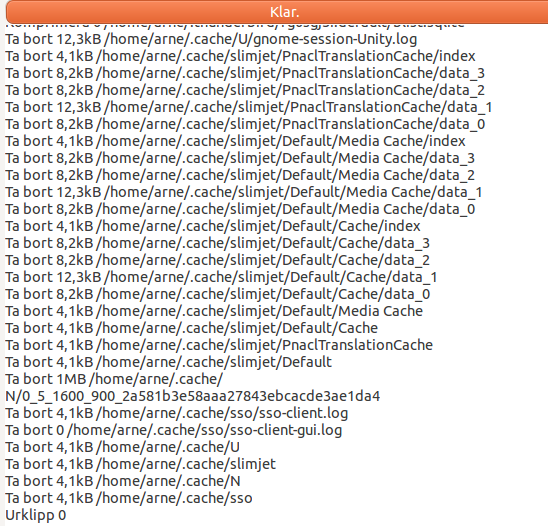Image resolution: width=548 pixels, height=526 pixels.
Task: Click the PnaclTranslationCache/data_3 entry
Action: pyautogui.click(x=245, y=73)
